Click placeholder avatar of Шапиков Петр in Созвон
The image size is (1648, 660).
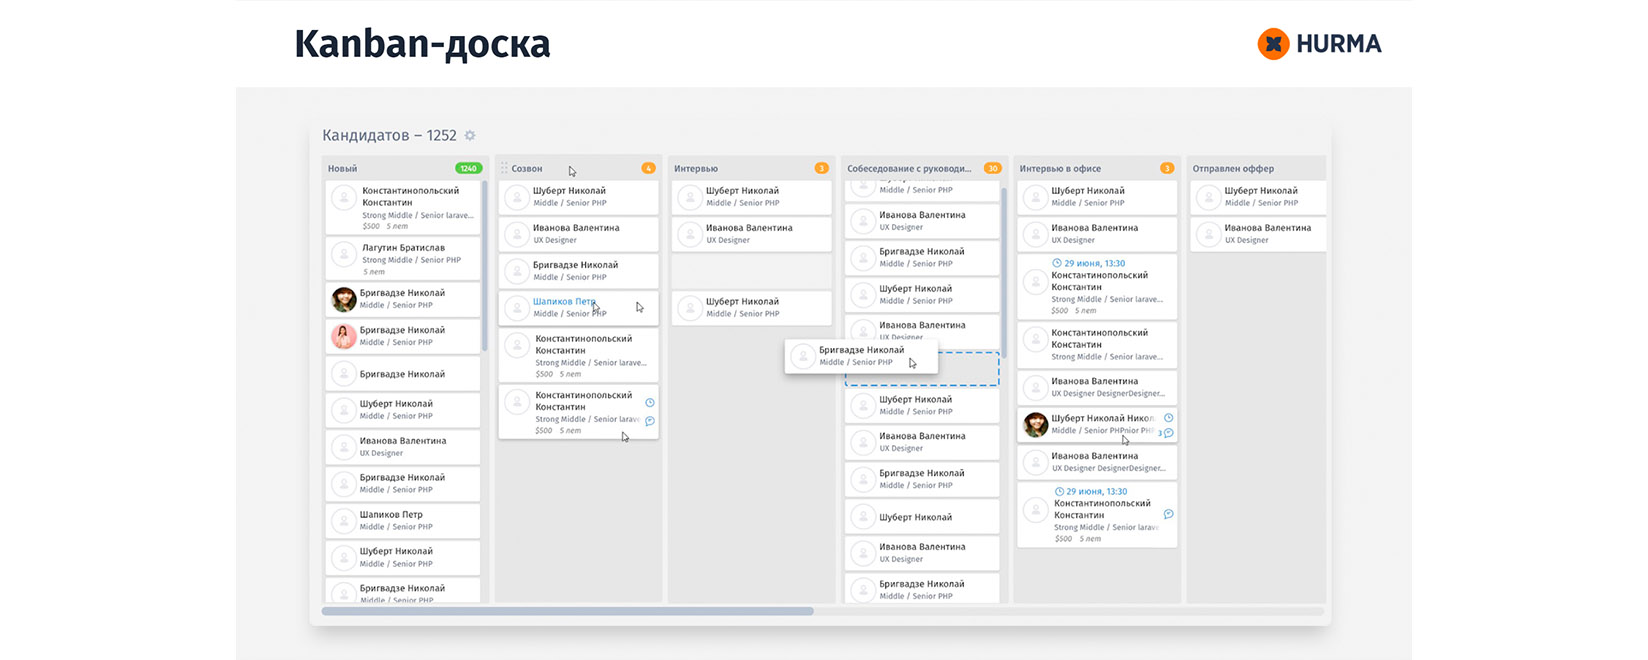point(516,307)
